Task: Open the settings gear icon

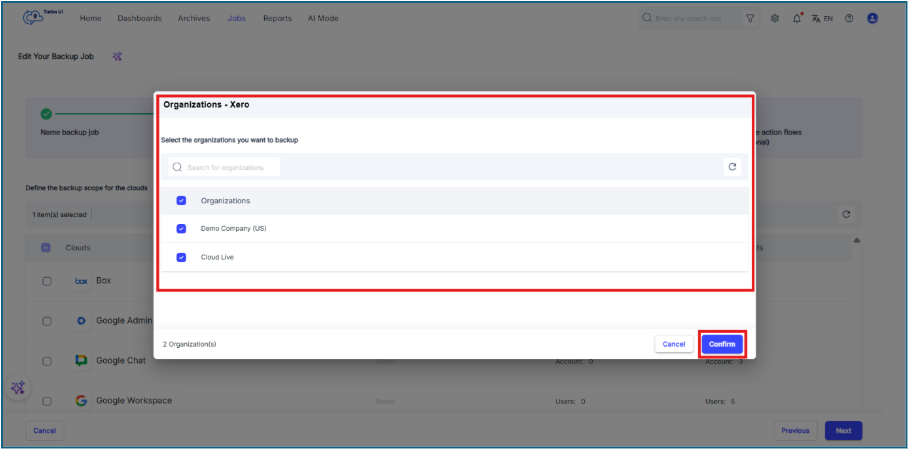Action: [x=775, y=19]
